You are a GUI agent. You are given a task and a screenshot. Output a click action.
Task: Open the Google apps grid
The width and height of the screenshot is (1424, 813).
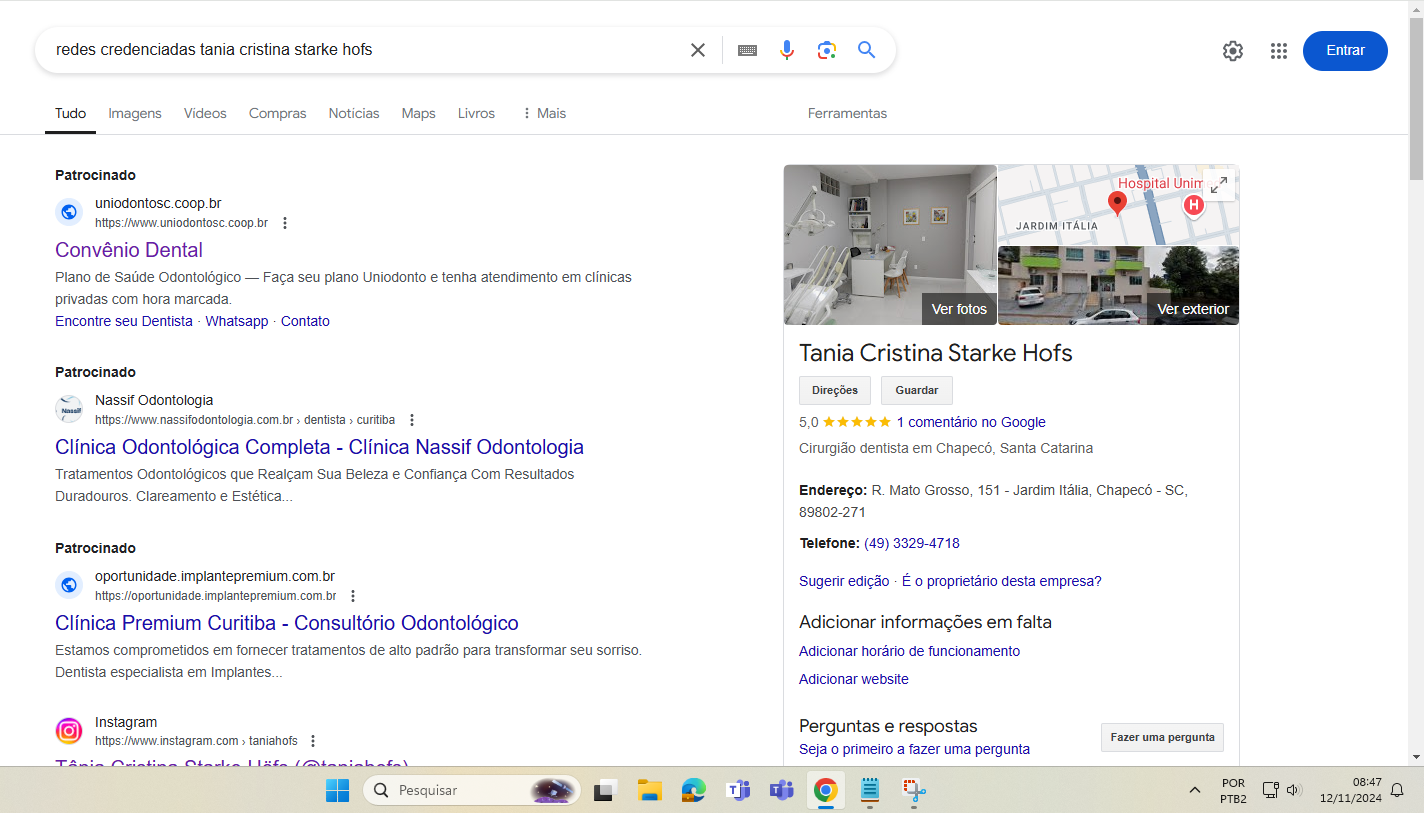click(x=1279, y=51)
